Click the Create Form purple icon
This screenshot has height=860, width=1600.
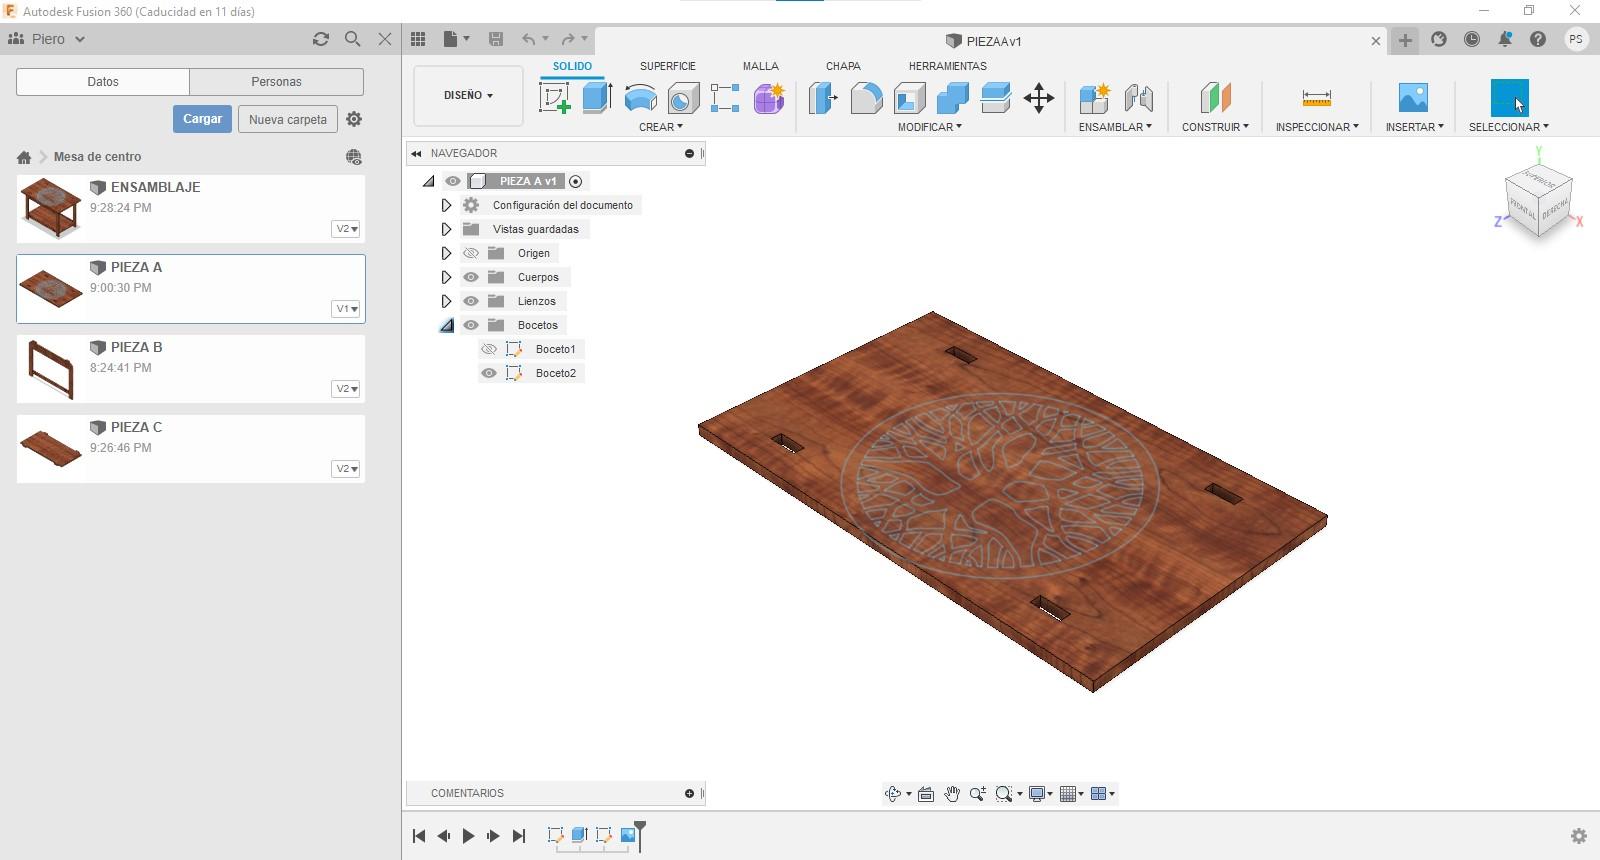point(769,98)
